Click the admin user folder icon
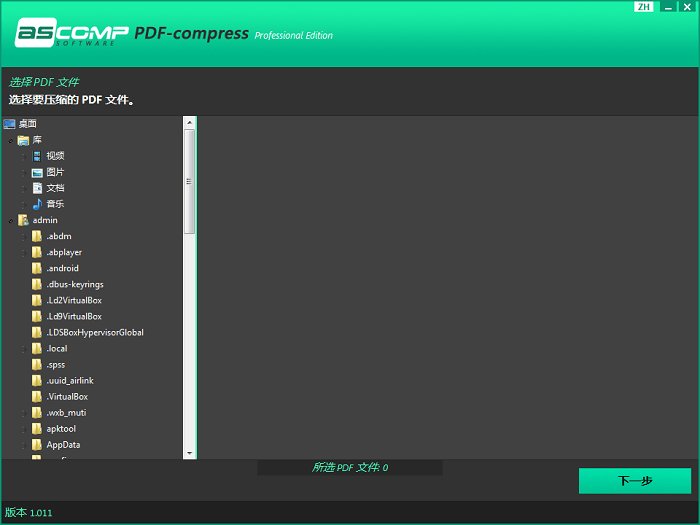The width and height of the screenshot is (700, 525). tap(23, 220)
